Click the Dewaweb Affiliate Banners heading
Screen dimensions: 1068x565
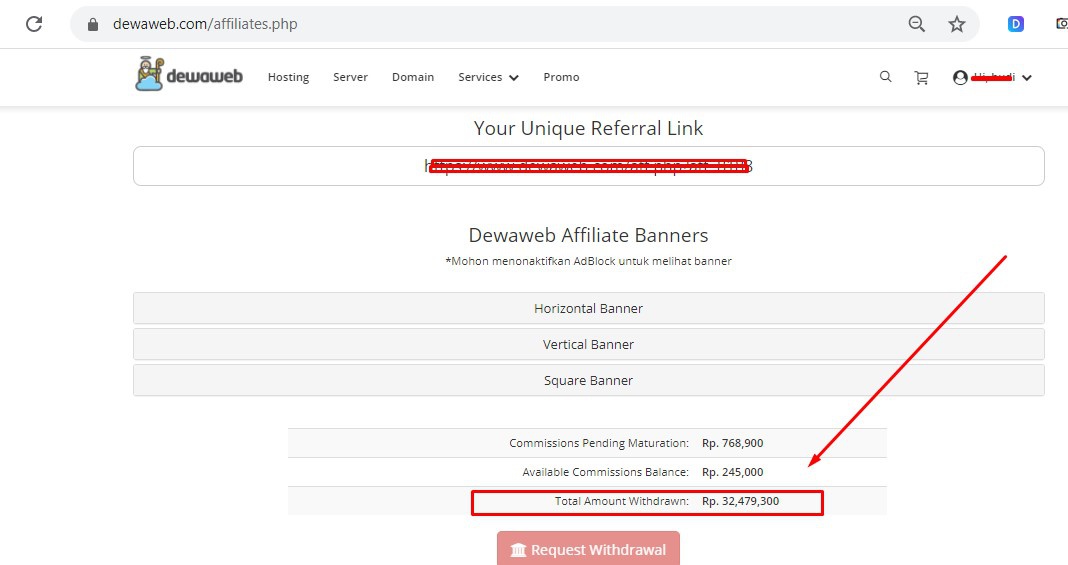point(588,235)
